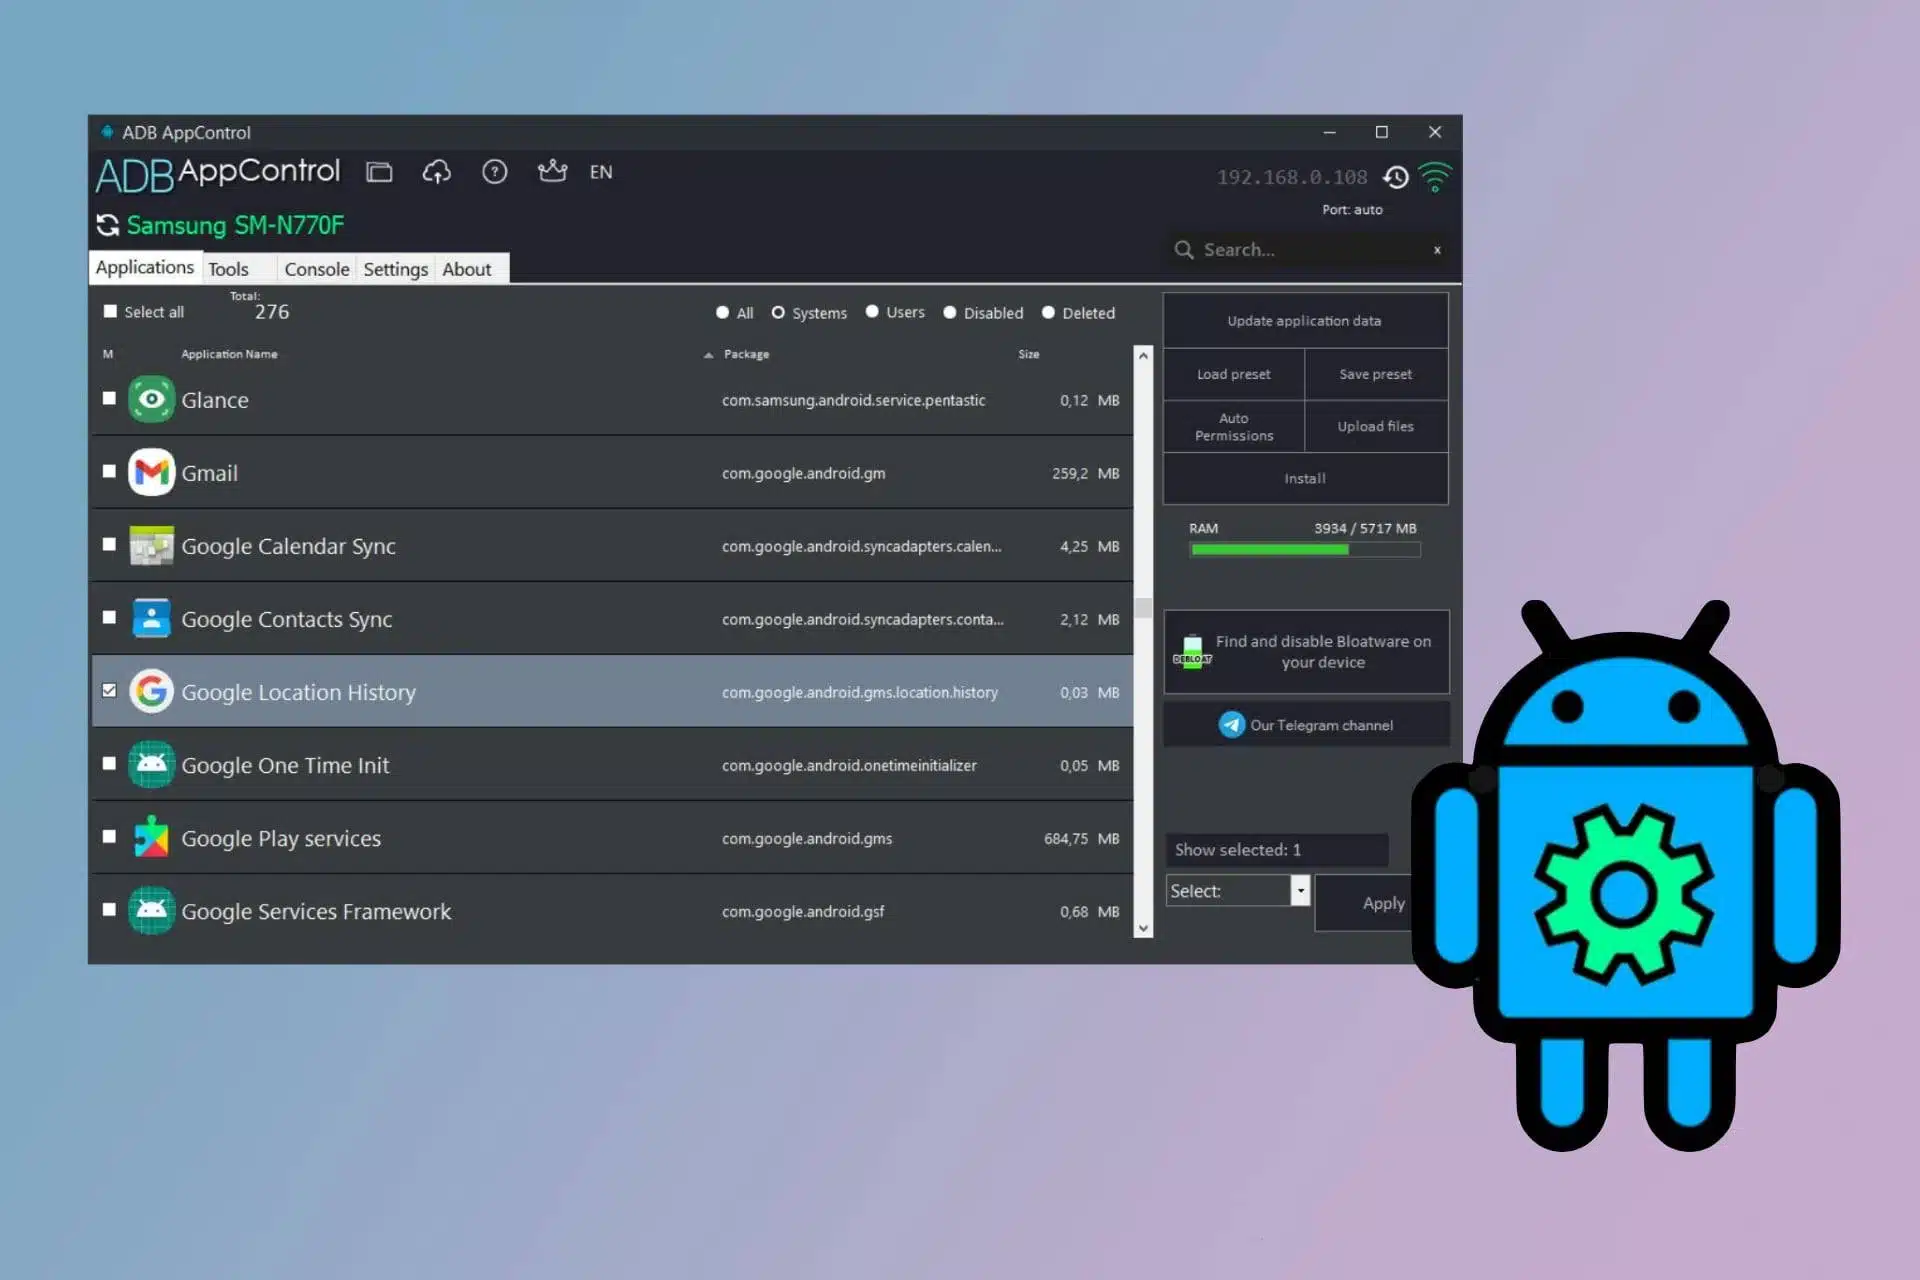
Task: Click the app list scrollbar thumb
Action: (x=1143, y=608)
